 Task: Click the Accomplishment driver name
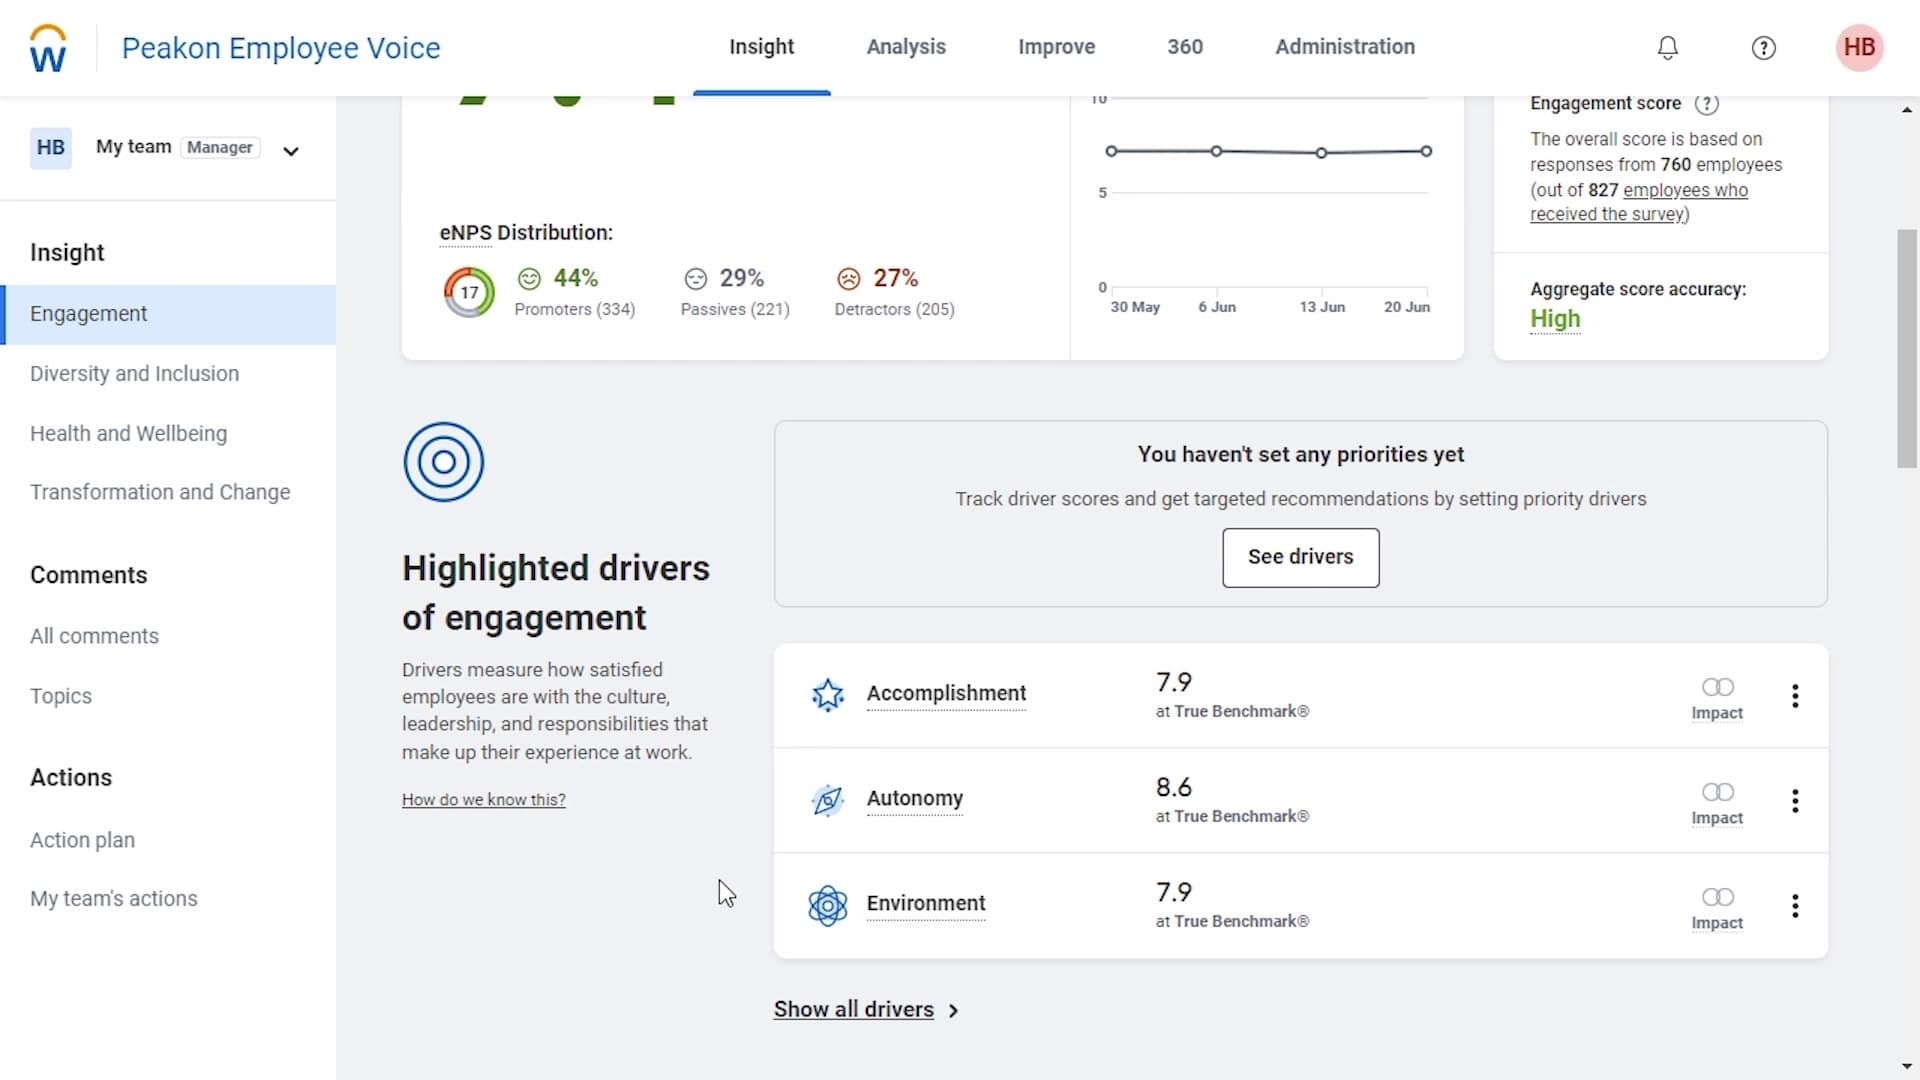(x=946, y=694)
